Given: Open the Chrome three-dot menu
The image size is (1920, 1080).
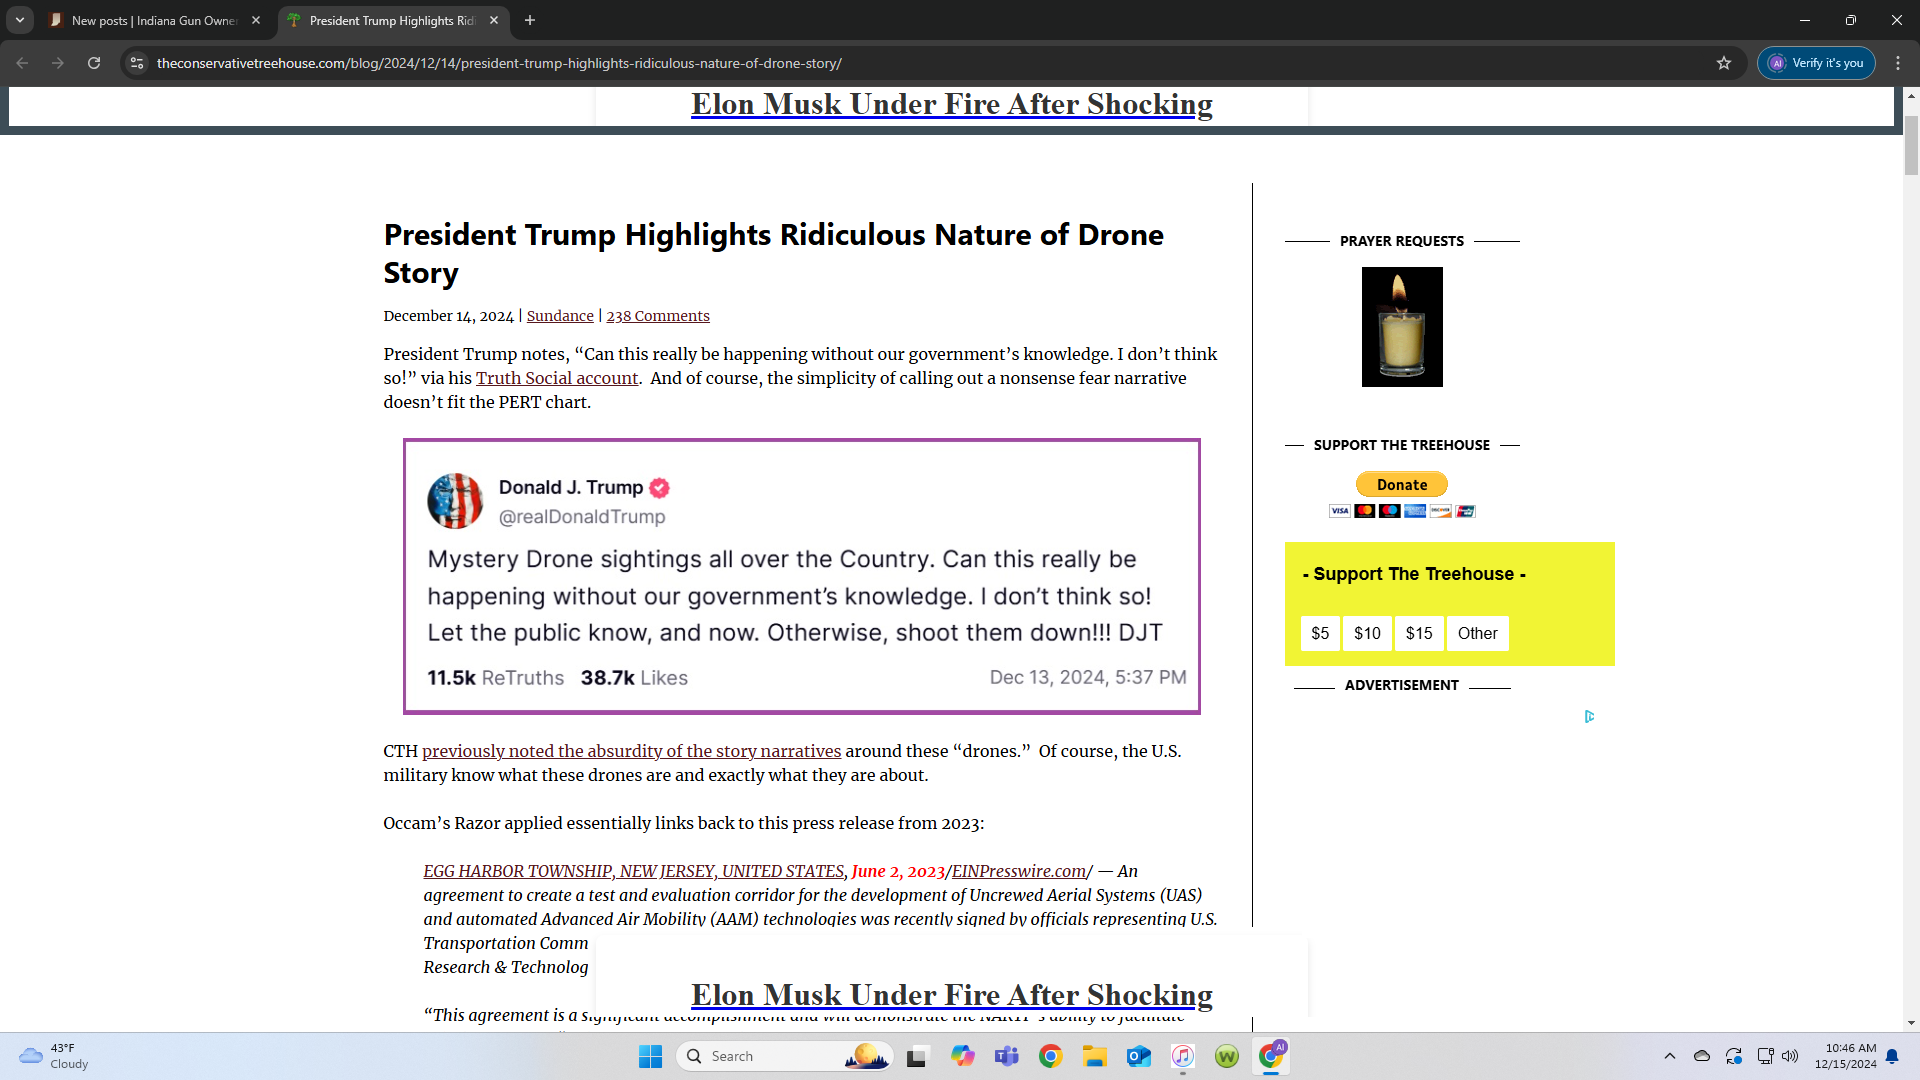Looking at the screenshot, I should (x=1898, y=63).
